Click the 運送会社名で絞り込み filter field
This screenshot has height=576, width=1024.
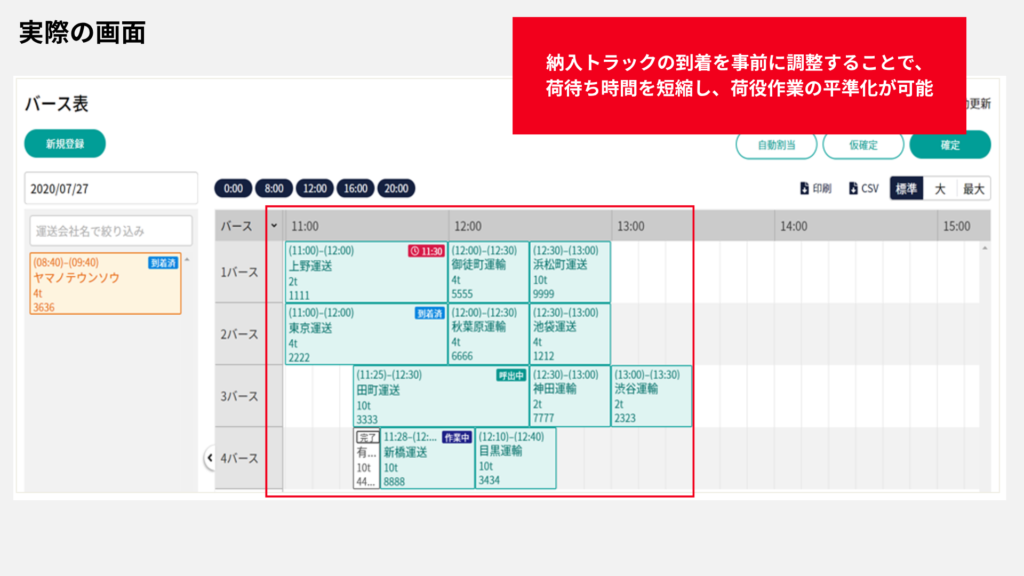[x=108, y=231]
